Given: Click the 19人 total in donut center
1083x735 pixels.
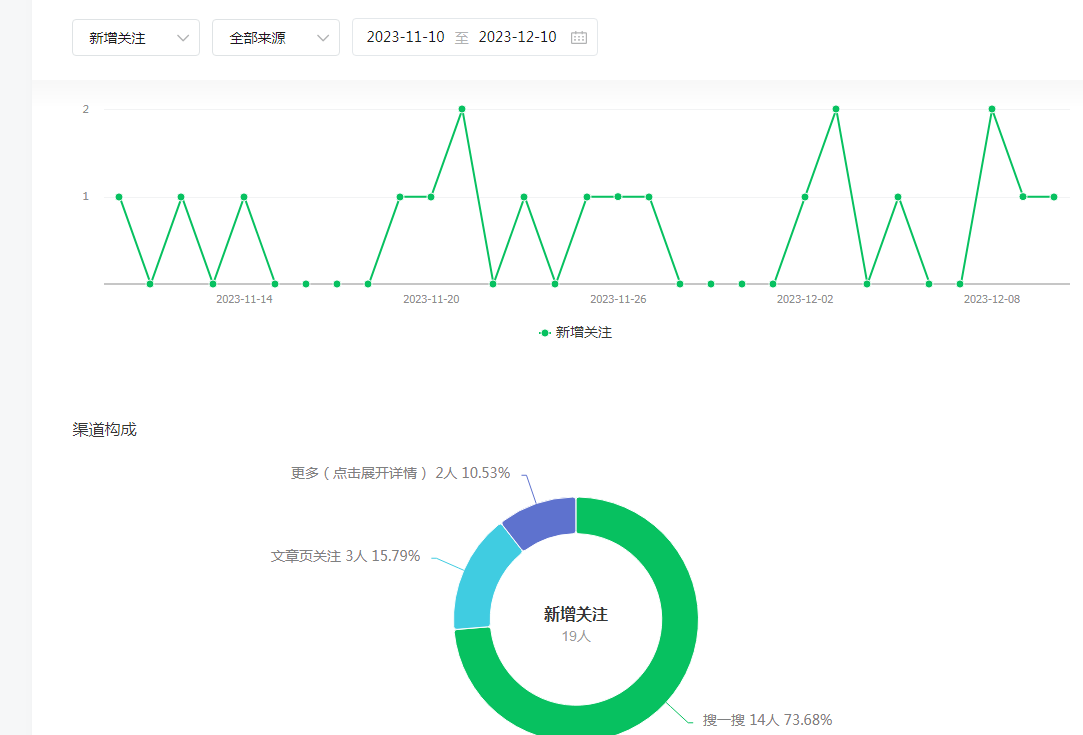Looking at the screenshot, I should pos(576,636).
